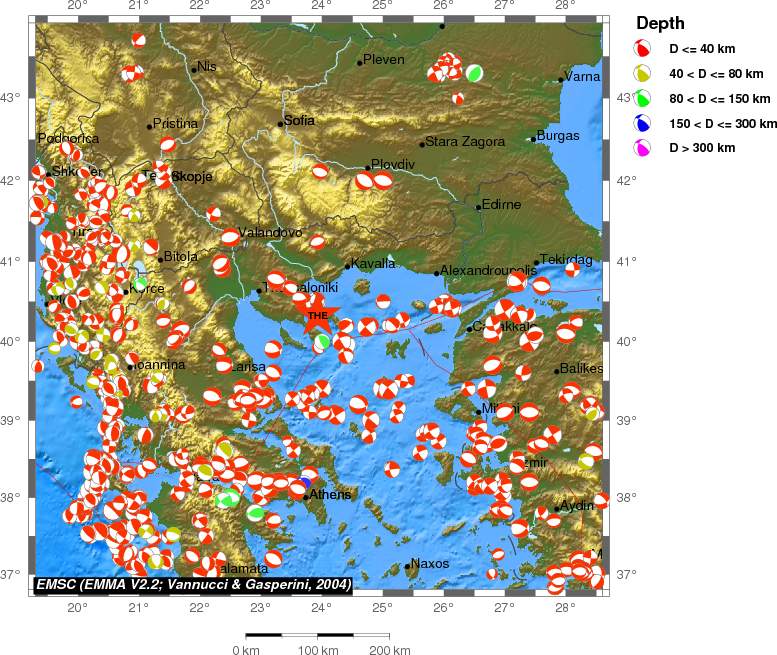Click the 38° latitude label on the left axis
Screen dimensions: 777x655
[x=10, y=497]
